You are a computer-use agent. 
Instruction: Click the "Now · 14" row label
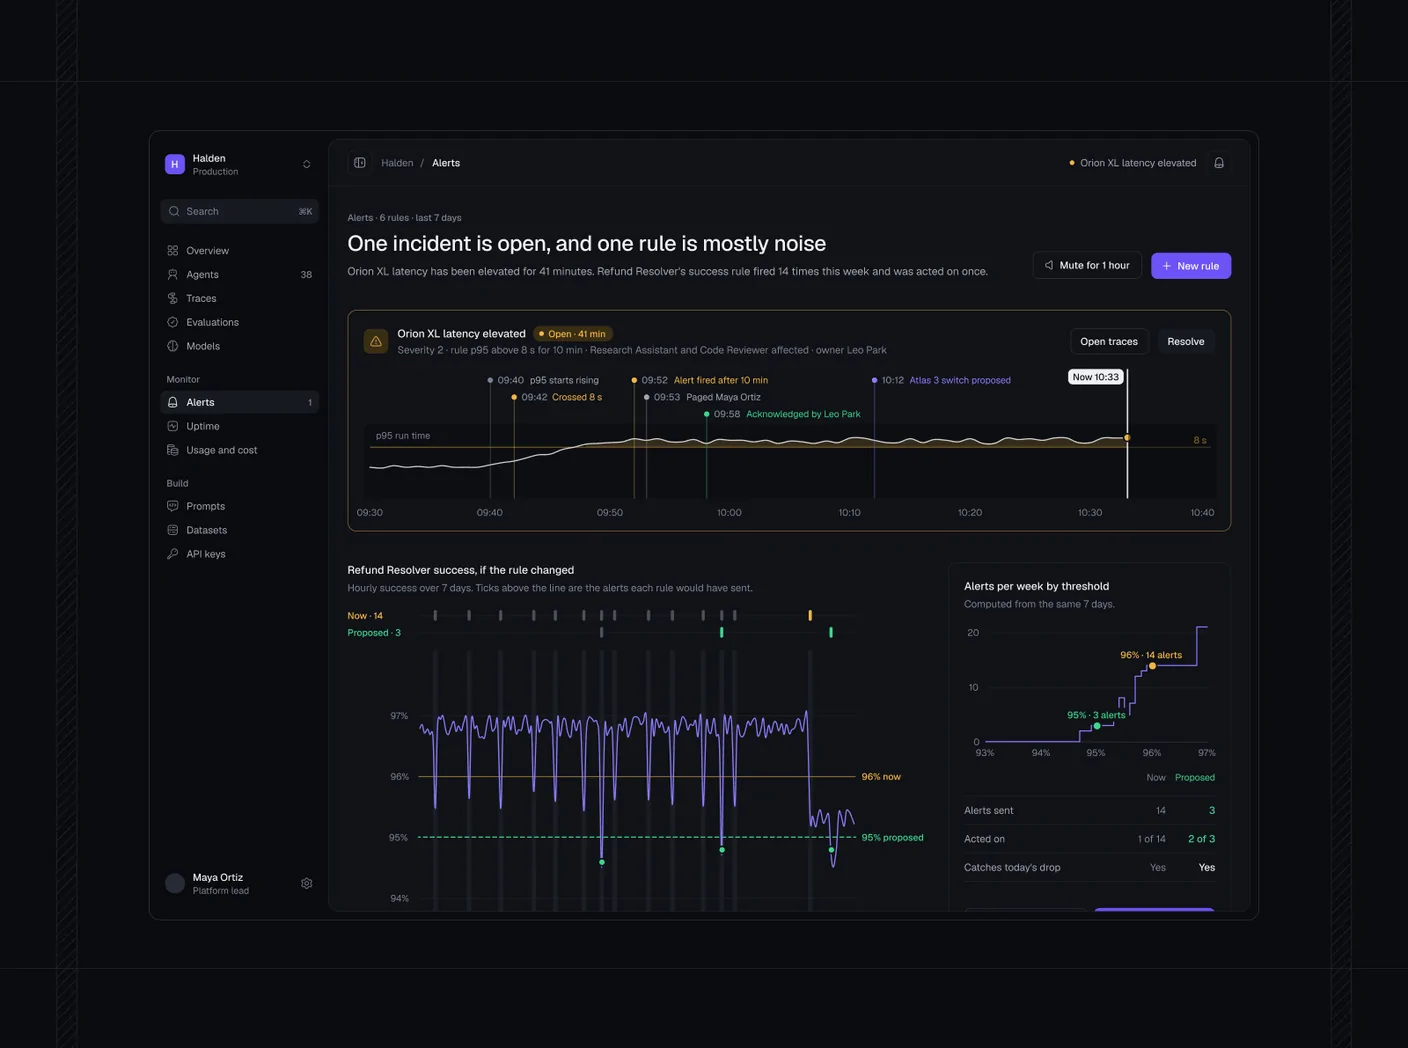[x=365, y=616]
